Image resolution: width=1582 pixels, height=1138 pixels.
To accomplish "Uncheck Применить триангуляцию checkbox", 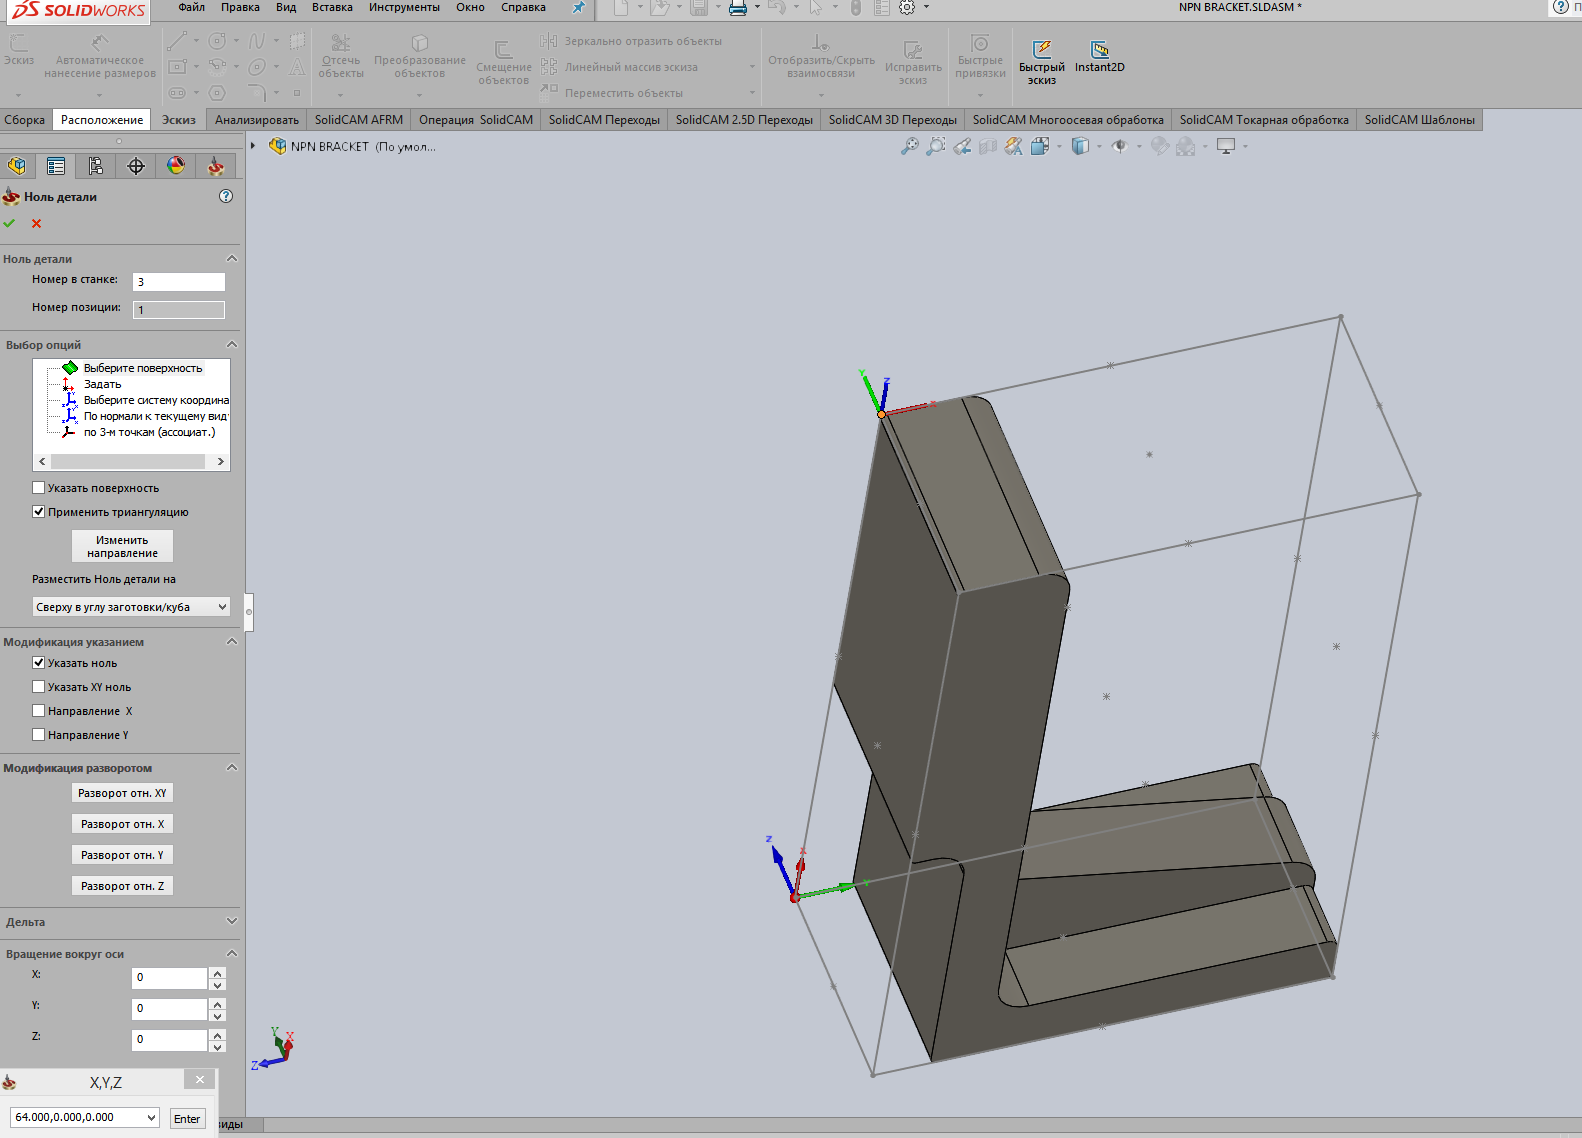I will [39, 512].
